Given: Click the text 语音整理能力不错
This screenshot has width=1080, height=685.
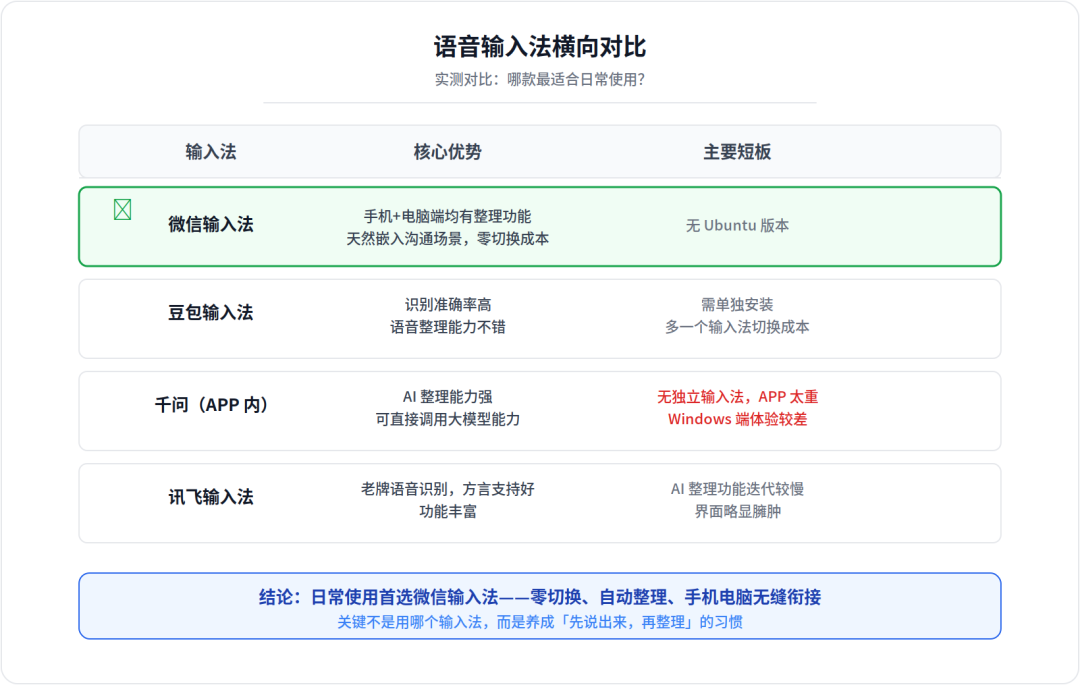Looking at the screenshot, I should click(448, 327).
